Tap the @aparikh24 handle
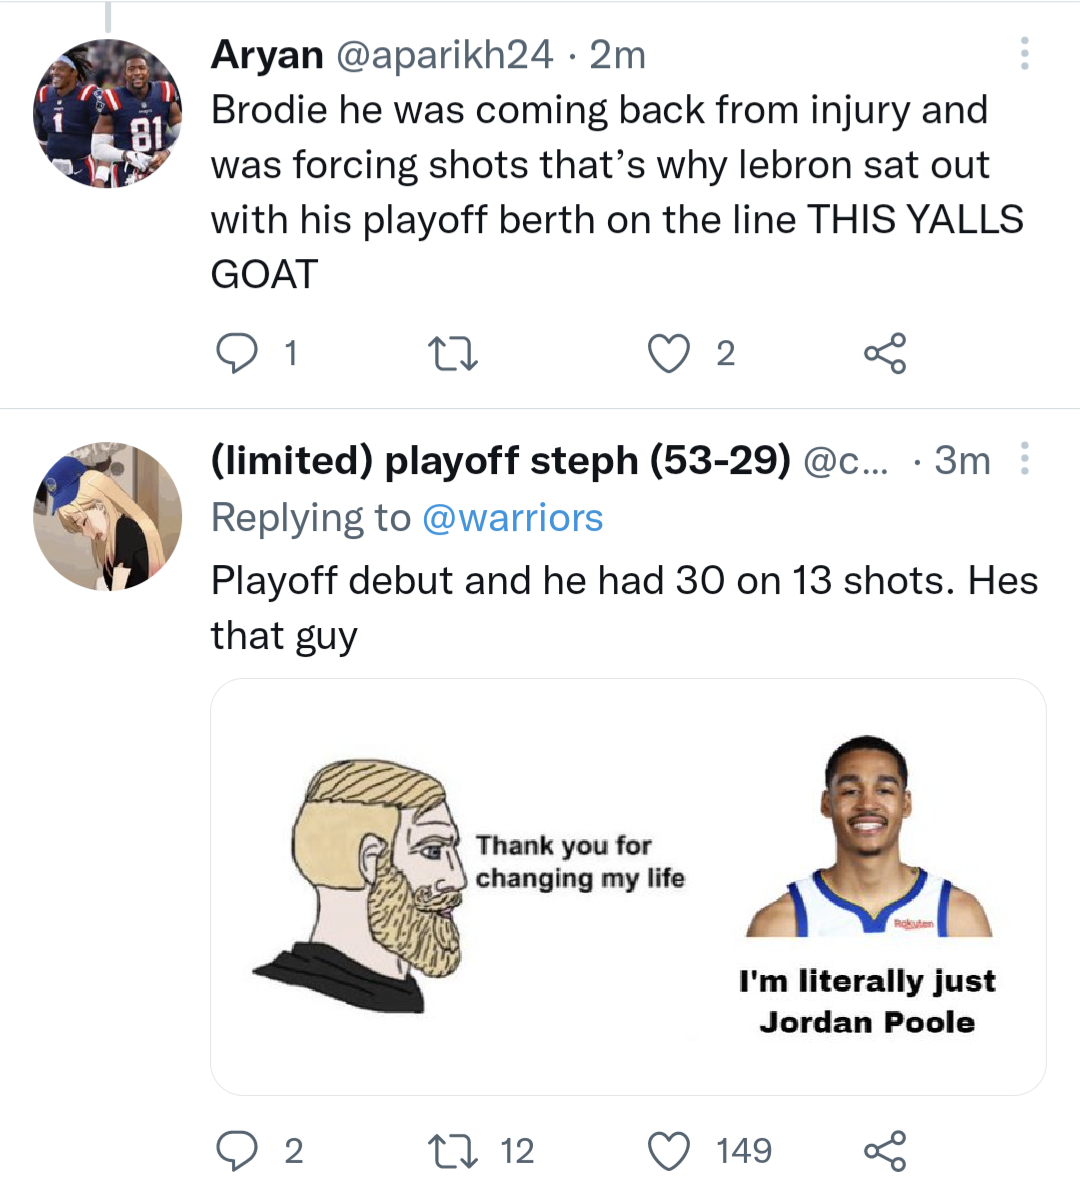This screenshot has width=1080, height=1201. tap(444, 55)
